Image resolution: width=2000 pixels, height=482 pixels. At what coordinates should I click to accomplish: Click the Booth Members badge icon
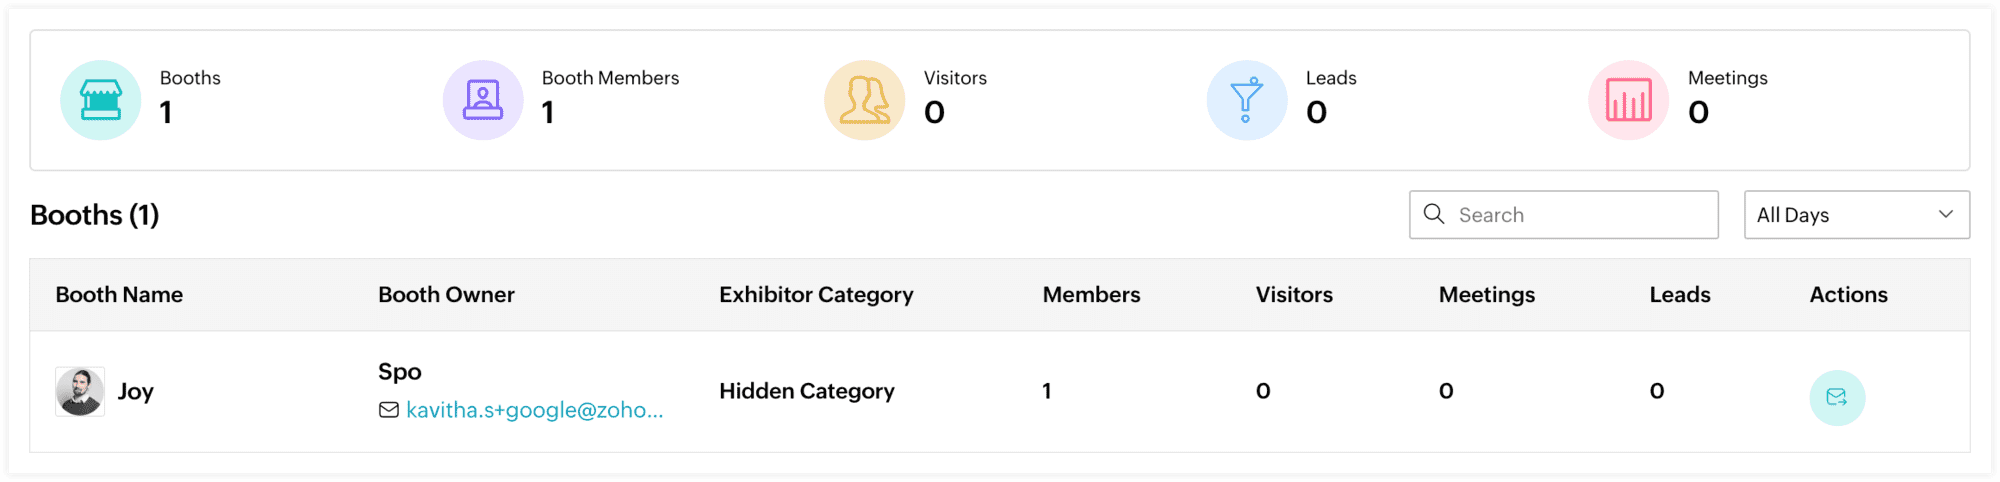483,100
